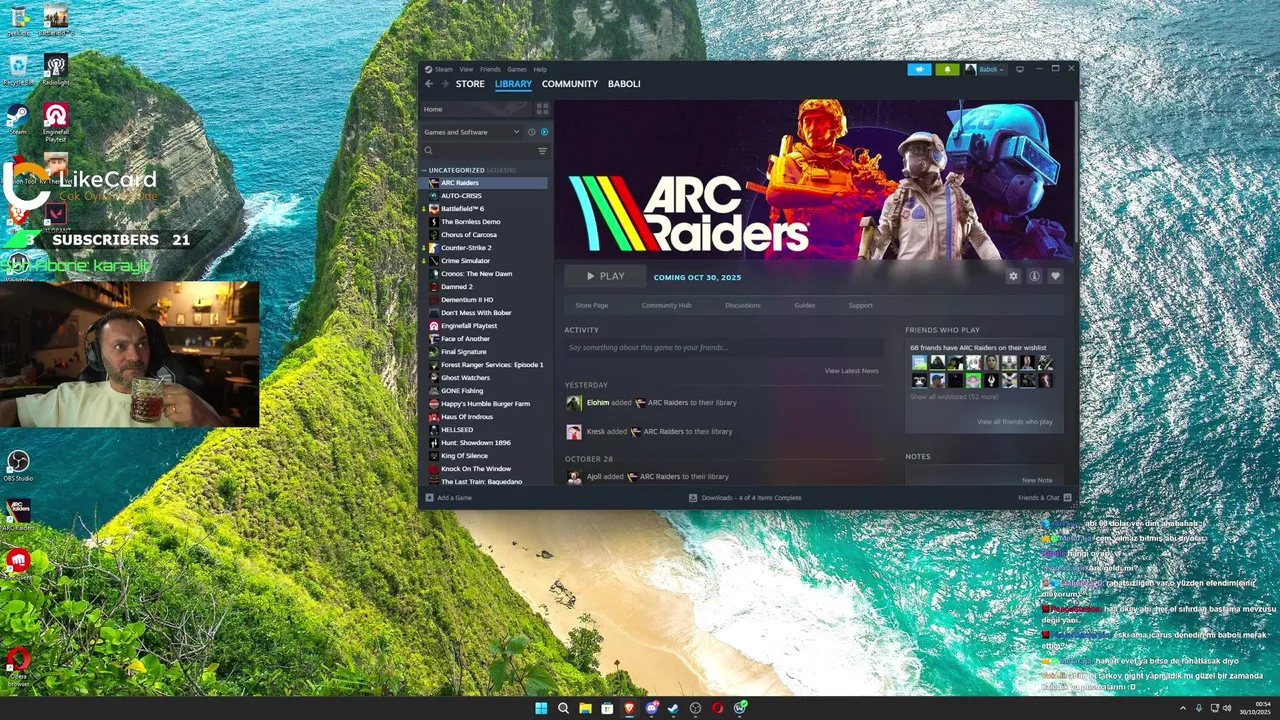Click View all friends who play
The height and width of the screenshot is (720, 1280).
click(1015, 422)
